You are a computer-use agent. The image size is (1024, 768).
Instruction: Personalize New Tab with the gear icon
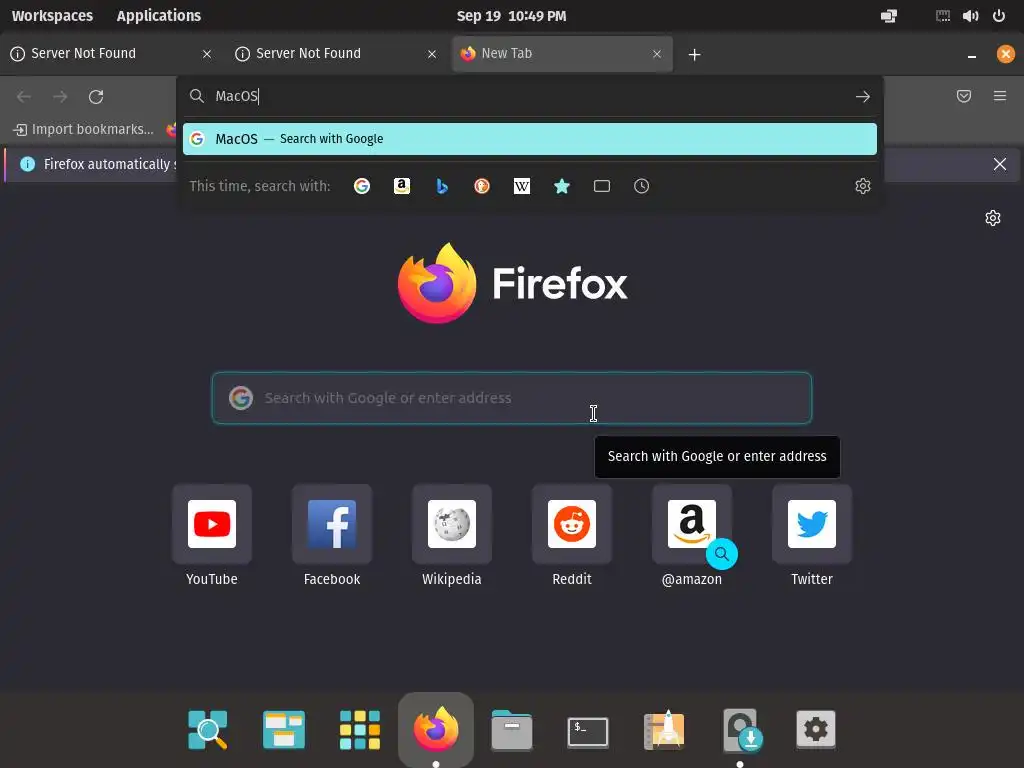pyautogui.click(x=993, y=218)
